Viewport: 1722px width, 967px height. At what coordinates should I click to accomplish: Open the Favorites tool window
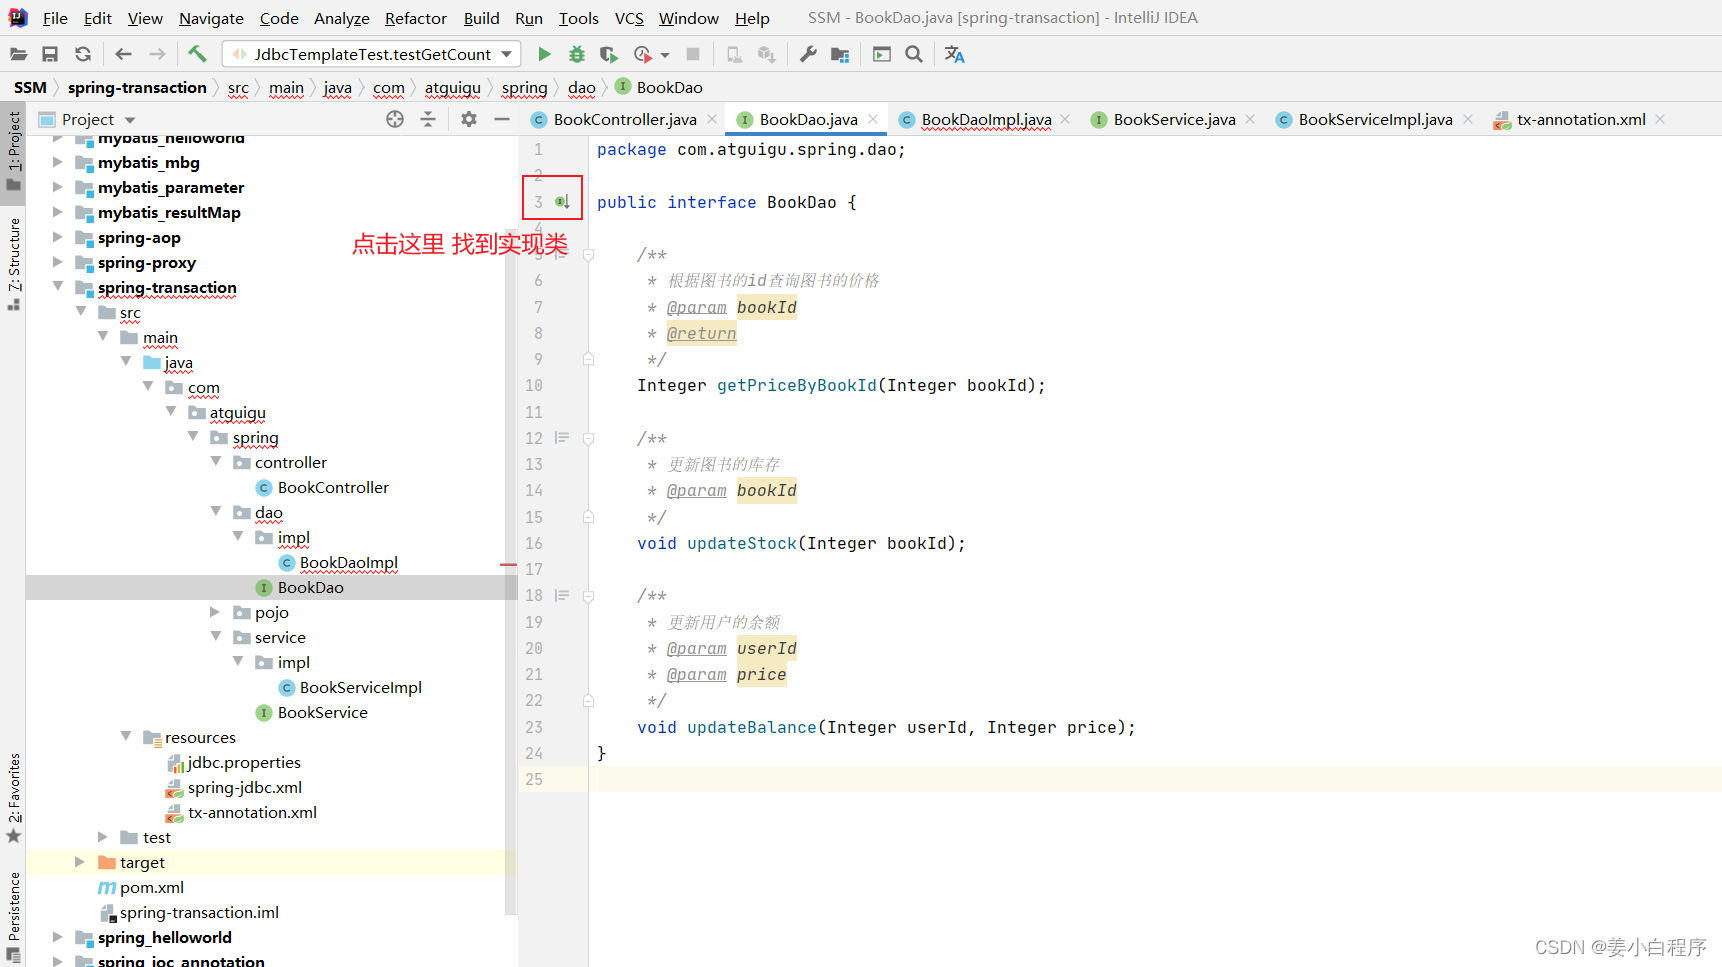[14, 797]
